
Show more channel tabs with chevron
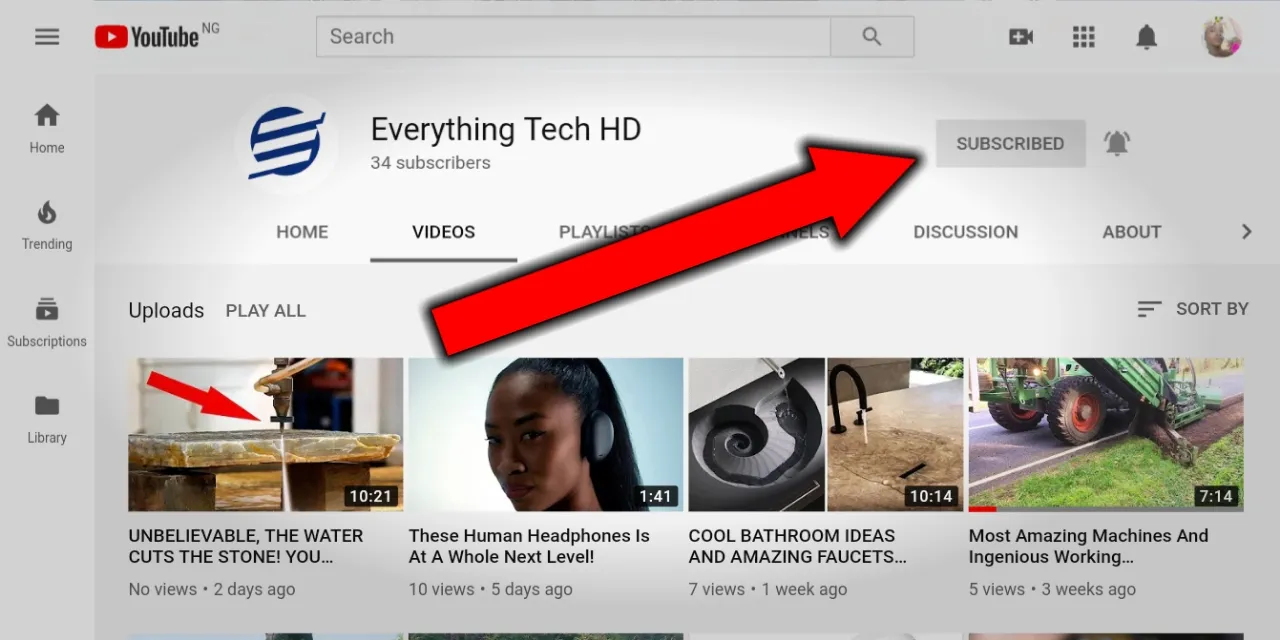pos(1246,232)
